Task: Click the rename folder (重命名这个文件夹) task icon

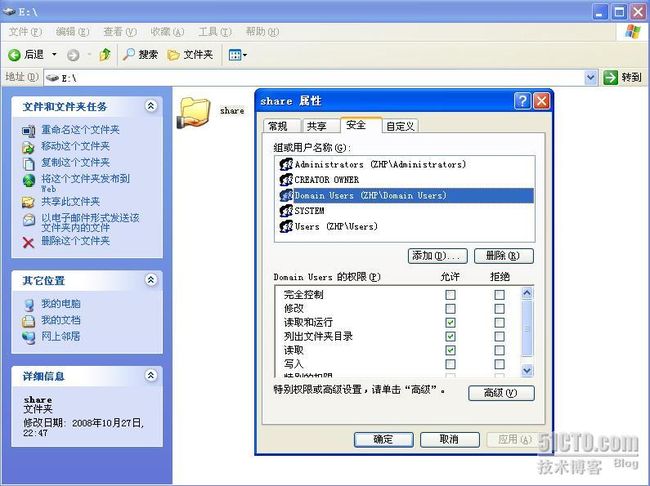Action: pyautogui.click(x=28, y=131)
